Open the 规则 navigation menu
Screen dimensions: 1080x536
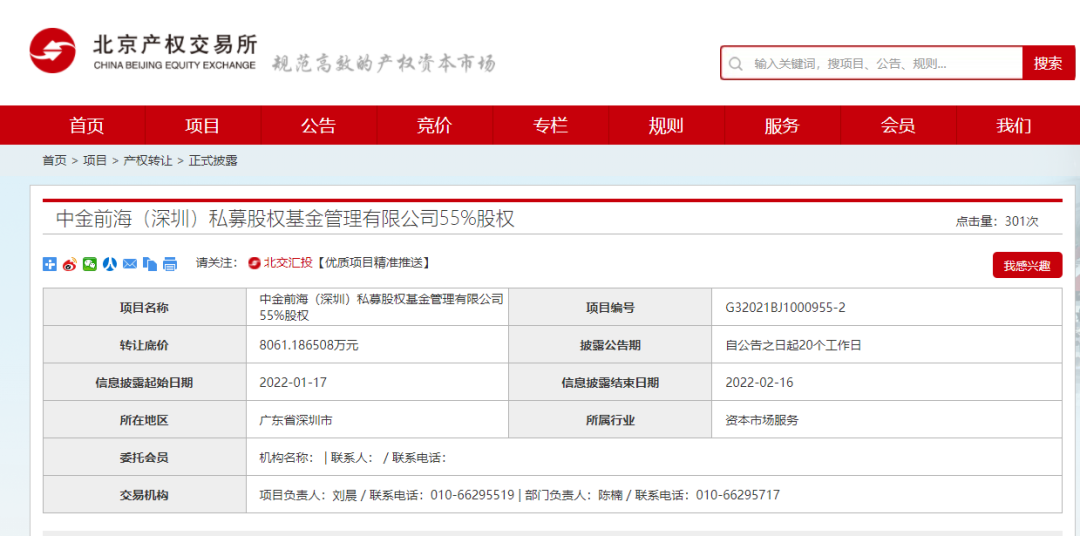666,125
